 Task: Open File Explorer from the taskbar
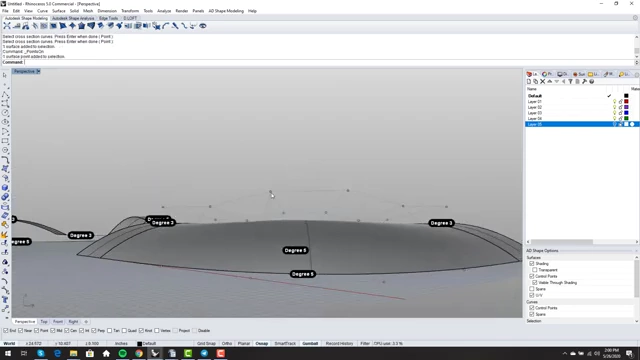[x=73, y=353]
